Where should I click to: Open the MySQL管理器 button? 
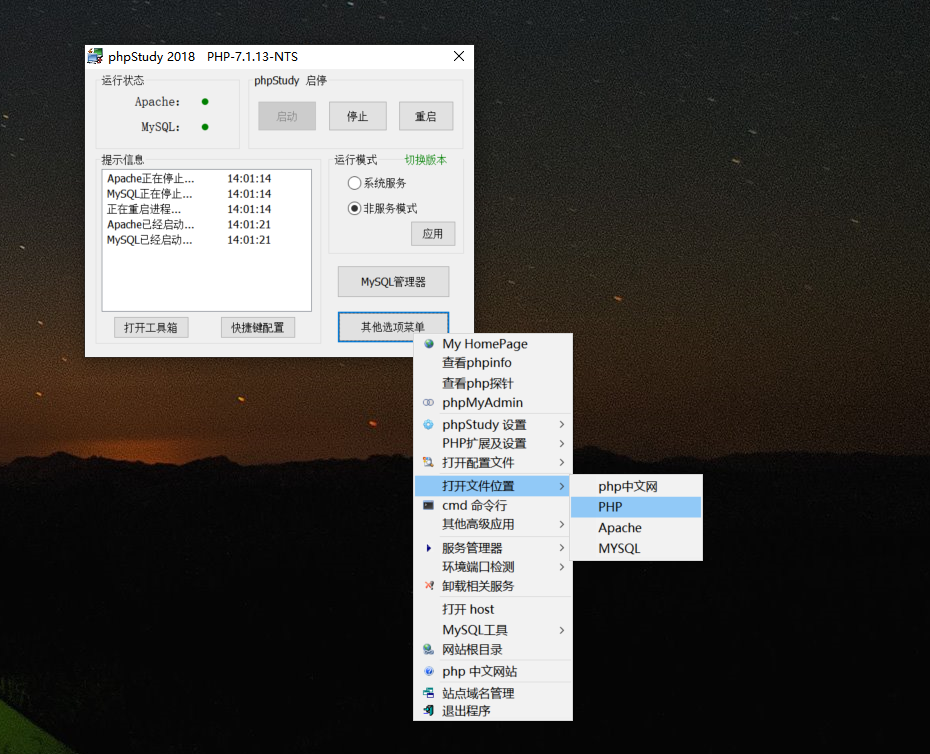[393, 282]
